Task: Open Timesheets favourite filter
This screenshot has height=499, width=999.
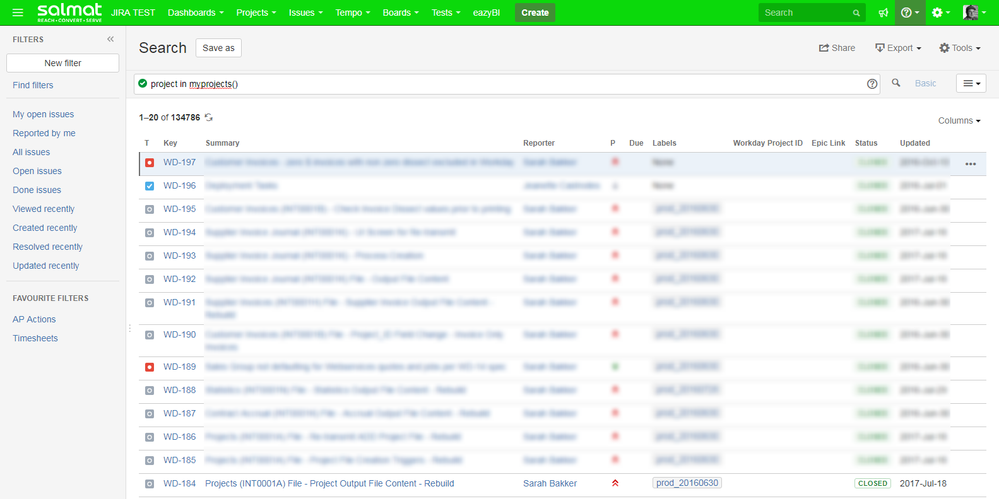Action: (35, 338)
